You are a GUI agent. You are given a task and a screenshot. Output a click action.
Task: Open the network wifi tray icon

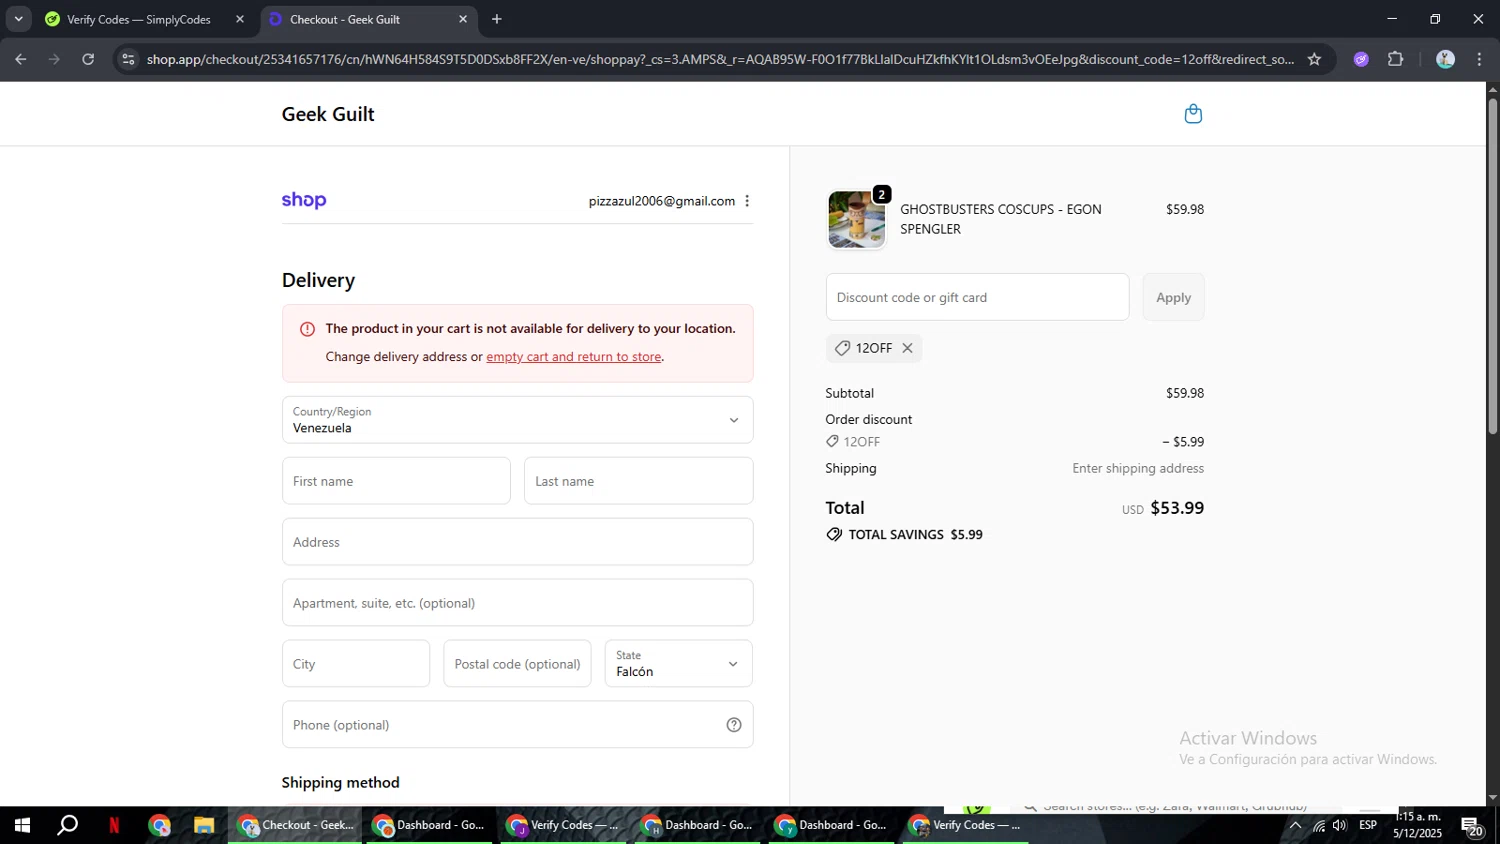(1318, 826)
